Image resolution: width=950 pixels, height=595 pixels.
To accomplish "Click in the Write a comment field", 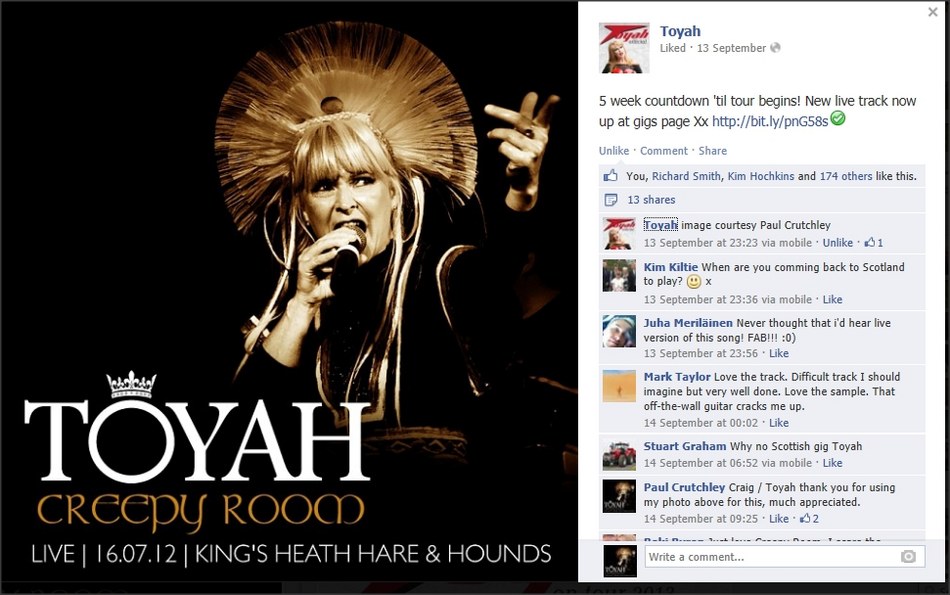I will click(x=785, y=557).
